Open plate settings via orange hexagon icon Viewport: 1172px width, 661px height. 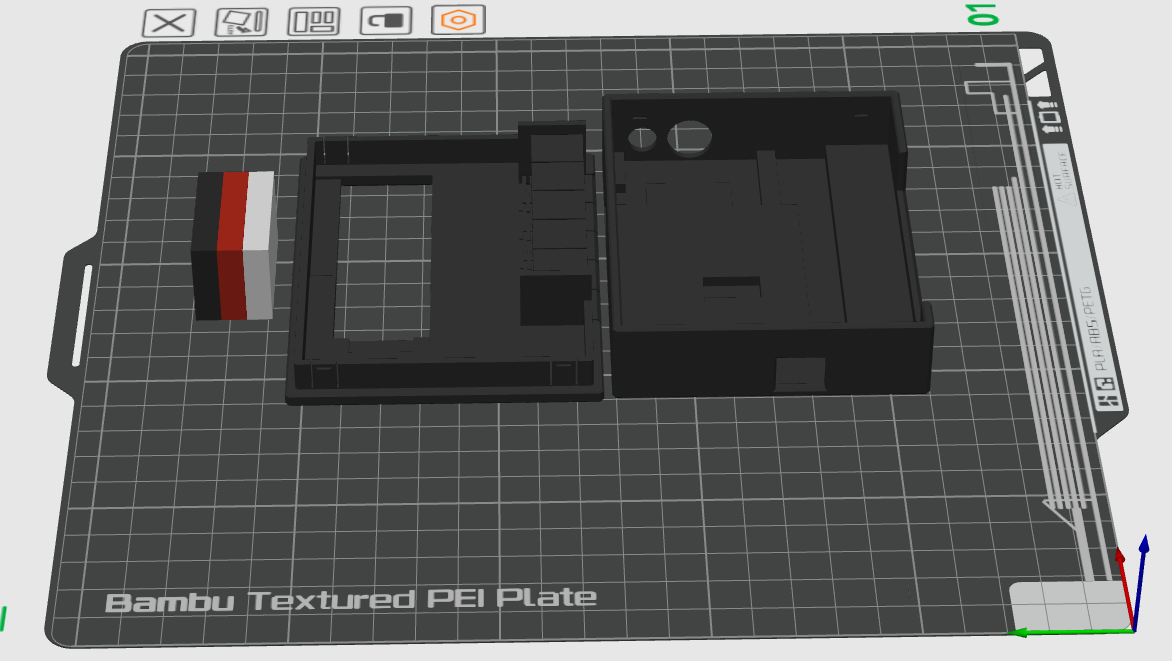coord(459,20)
